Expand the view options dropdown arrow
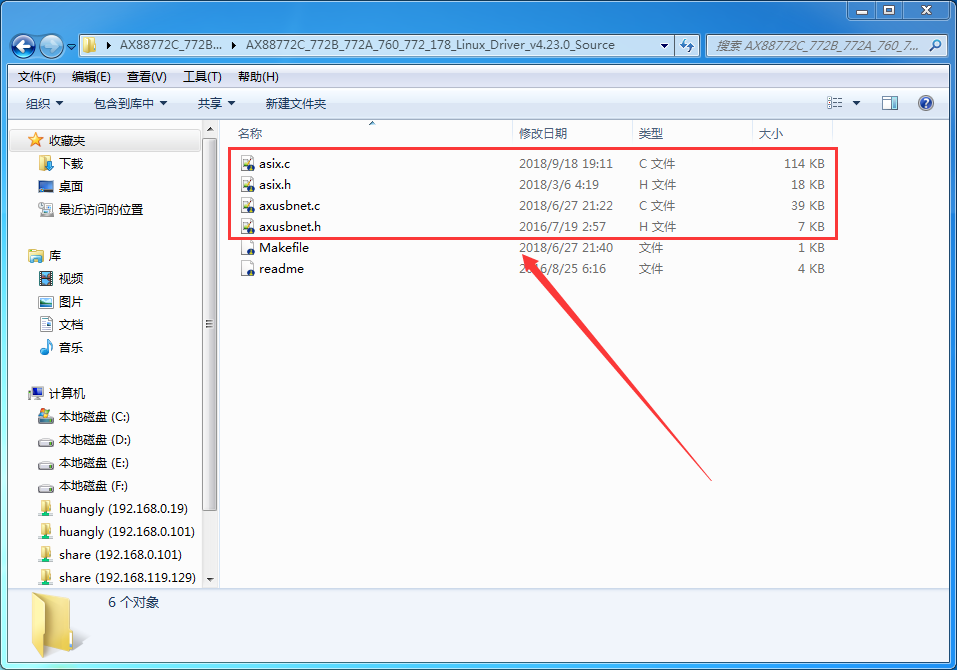The height and width of the screenshot is (670, 957). click(857, 103)
